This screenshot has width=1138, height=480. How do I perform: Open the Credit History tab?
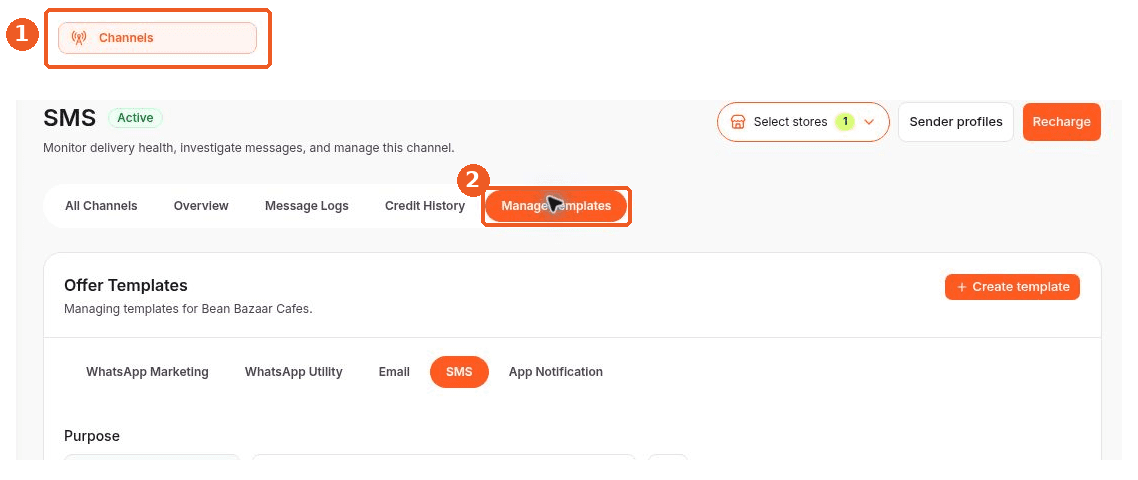(425, 206)
